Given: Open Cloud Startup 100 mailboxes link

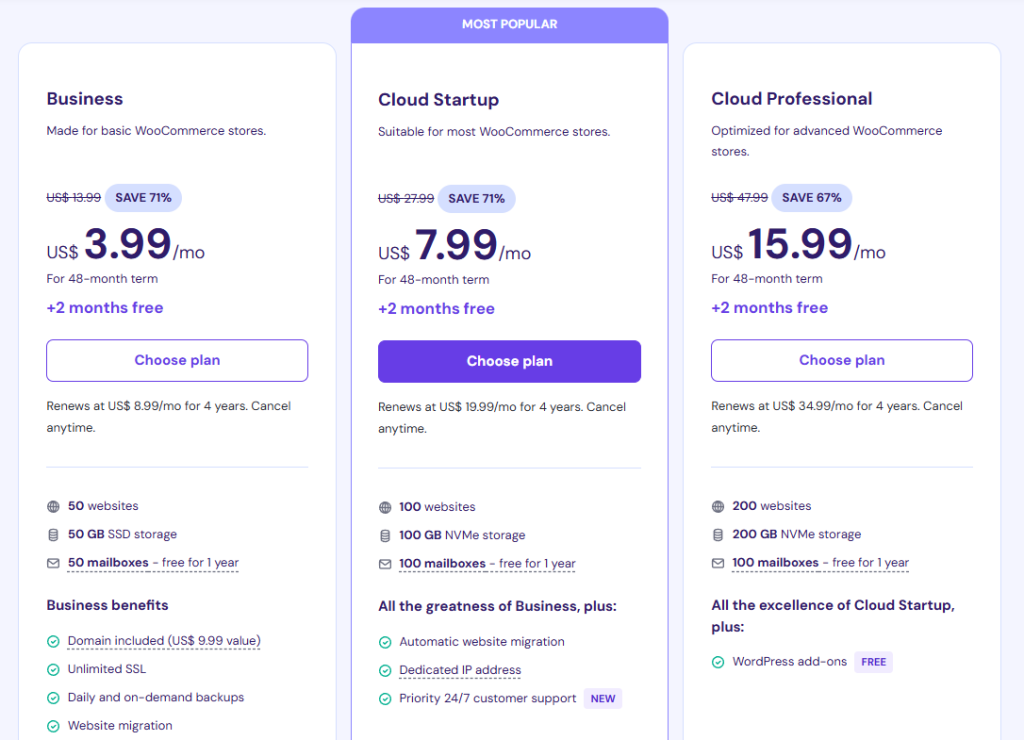Looking at the screenshot, I should [487, 564].
